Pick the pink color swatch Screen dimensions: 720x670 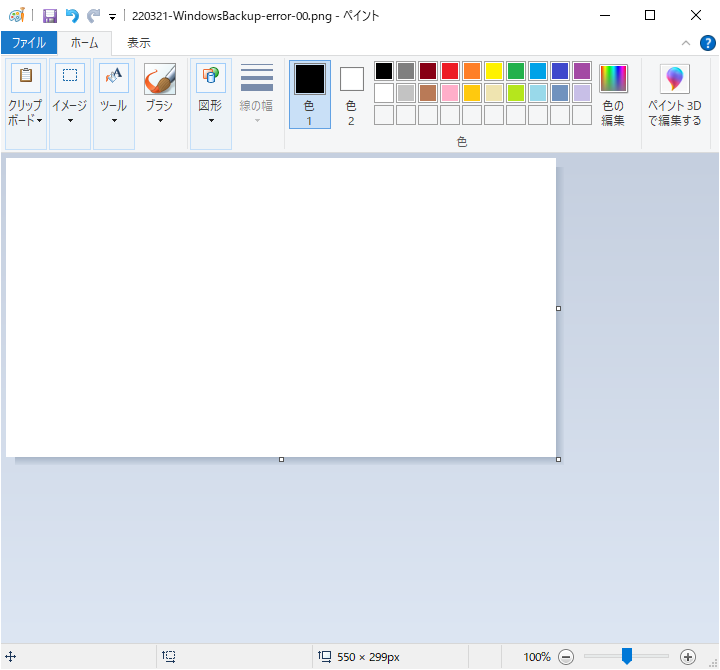coord(450,93)
